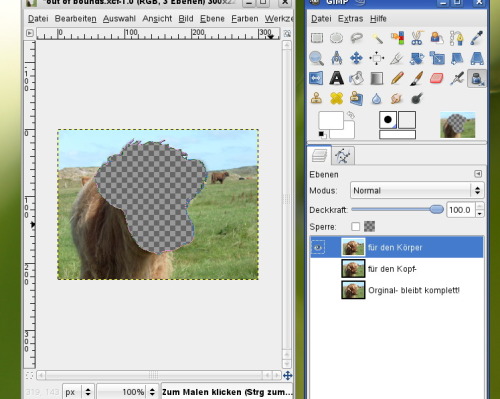Select the Color Picker eyedropper tool

tap(477, 38)
